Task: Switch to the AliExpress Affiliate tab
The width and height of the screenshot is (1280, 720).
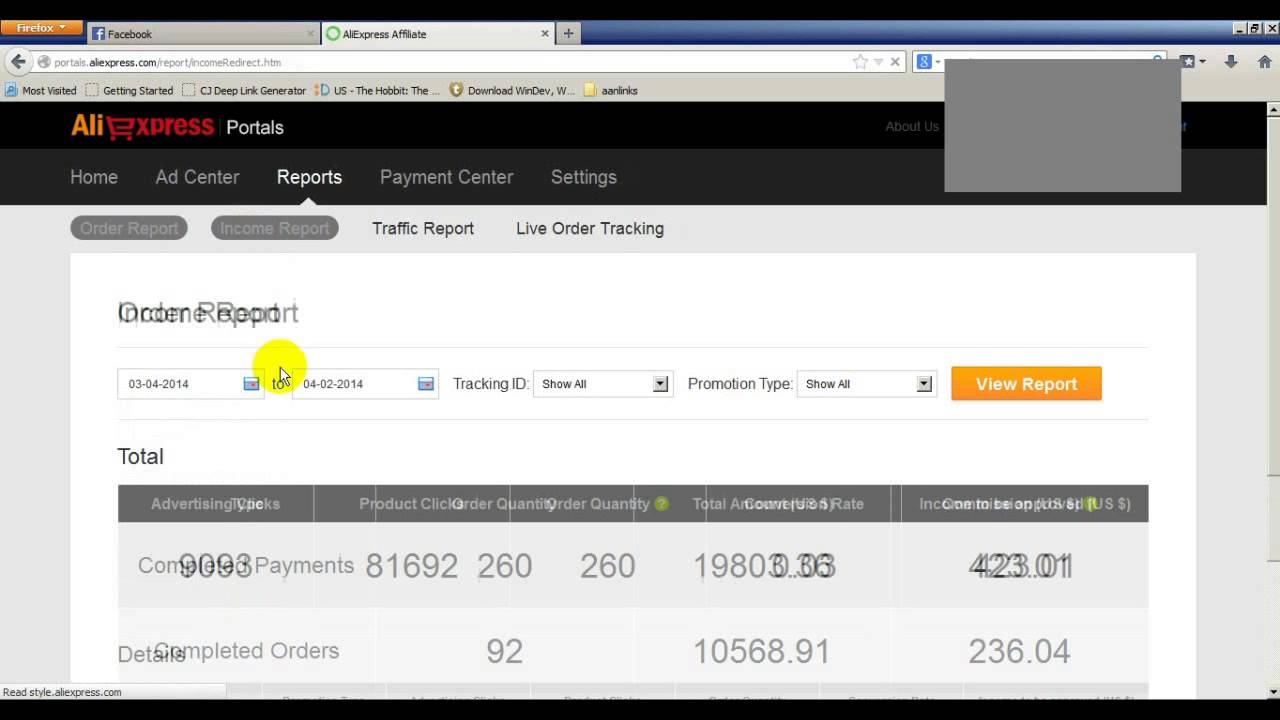Action: coord(438,34)
